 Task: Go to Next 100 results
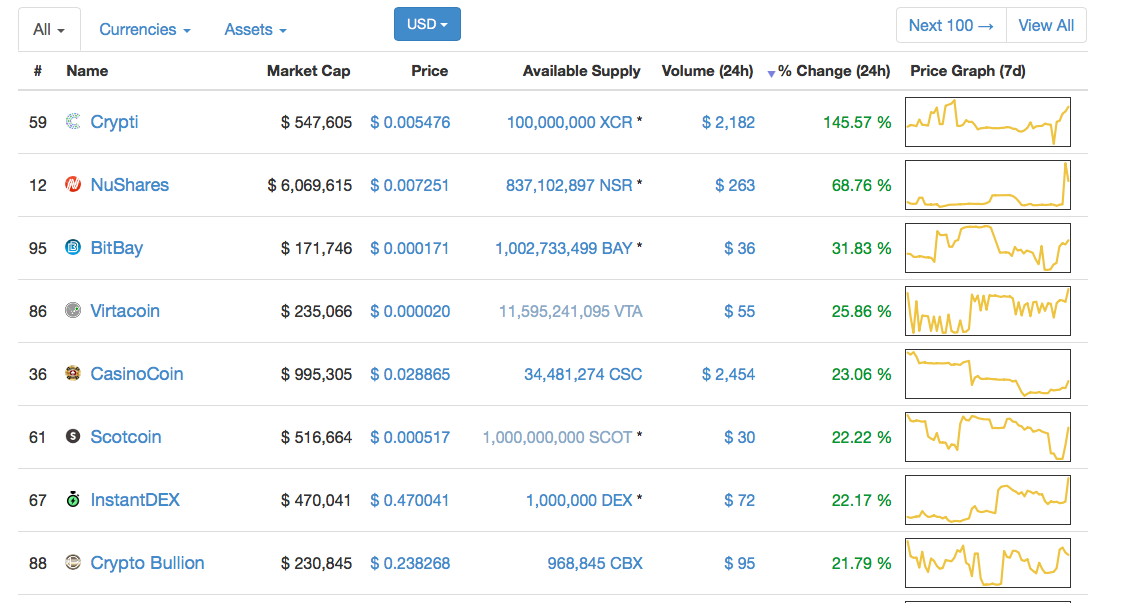[x=951, y=26]
